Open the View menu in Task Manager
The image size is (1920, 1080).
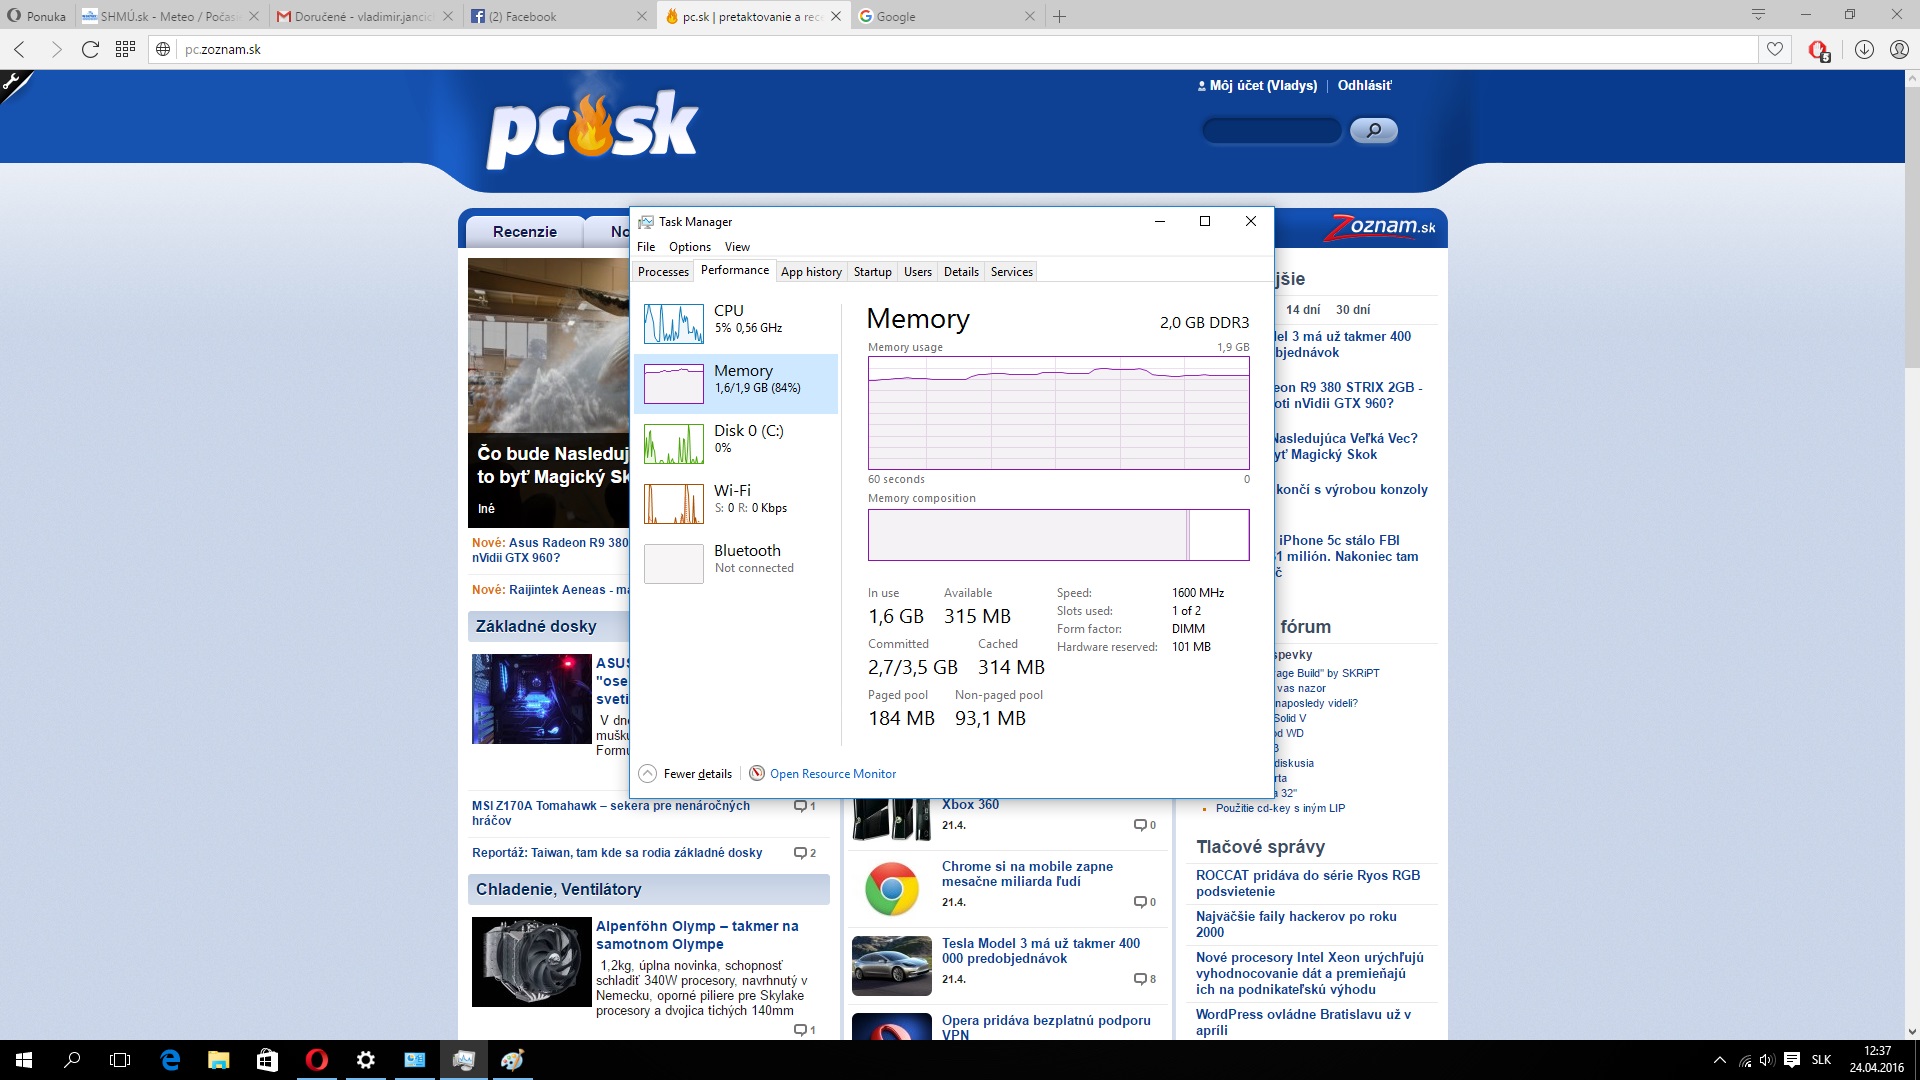(x=737, y=247)
